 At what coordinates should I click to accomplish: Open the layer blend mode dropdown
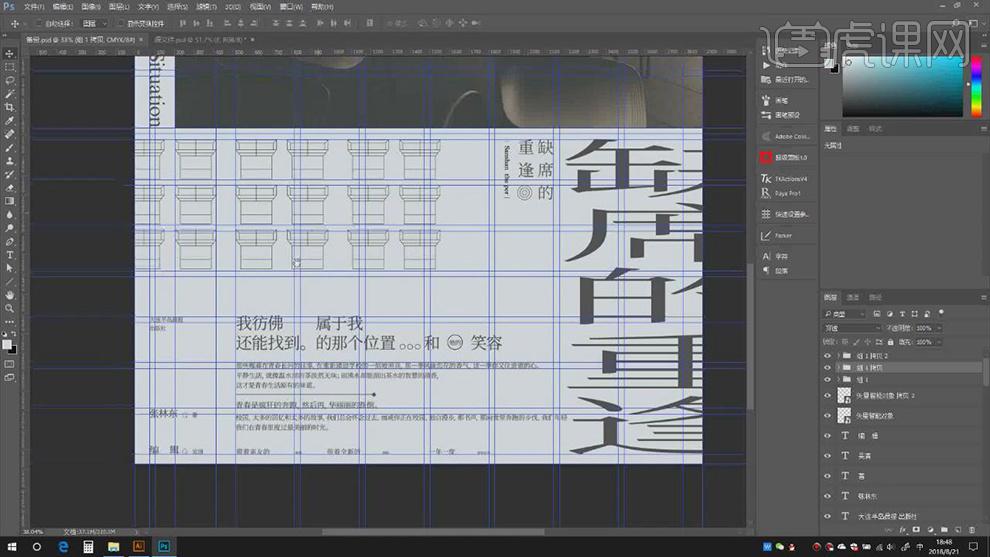[x=852, y=328]
